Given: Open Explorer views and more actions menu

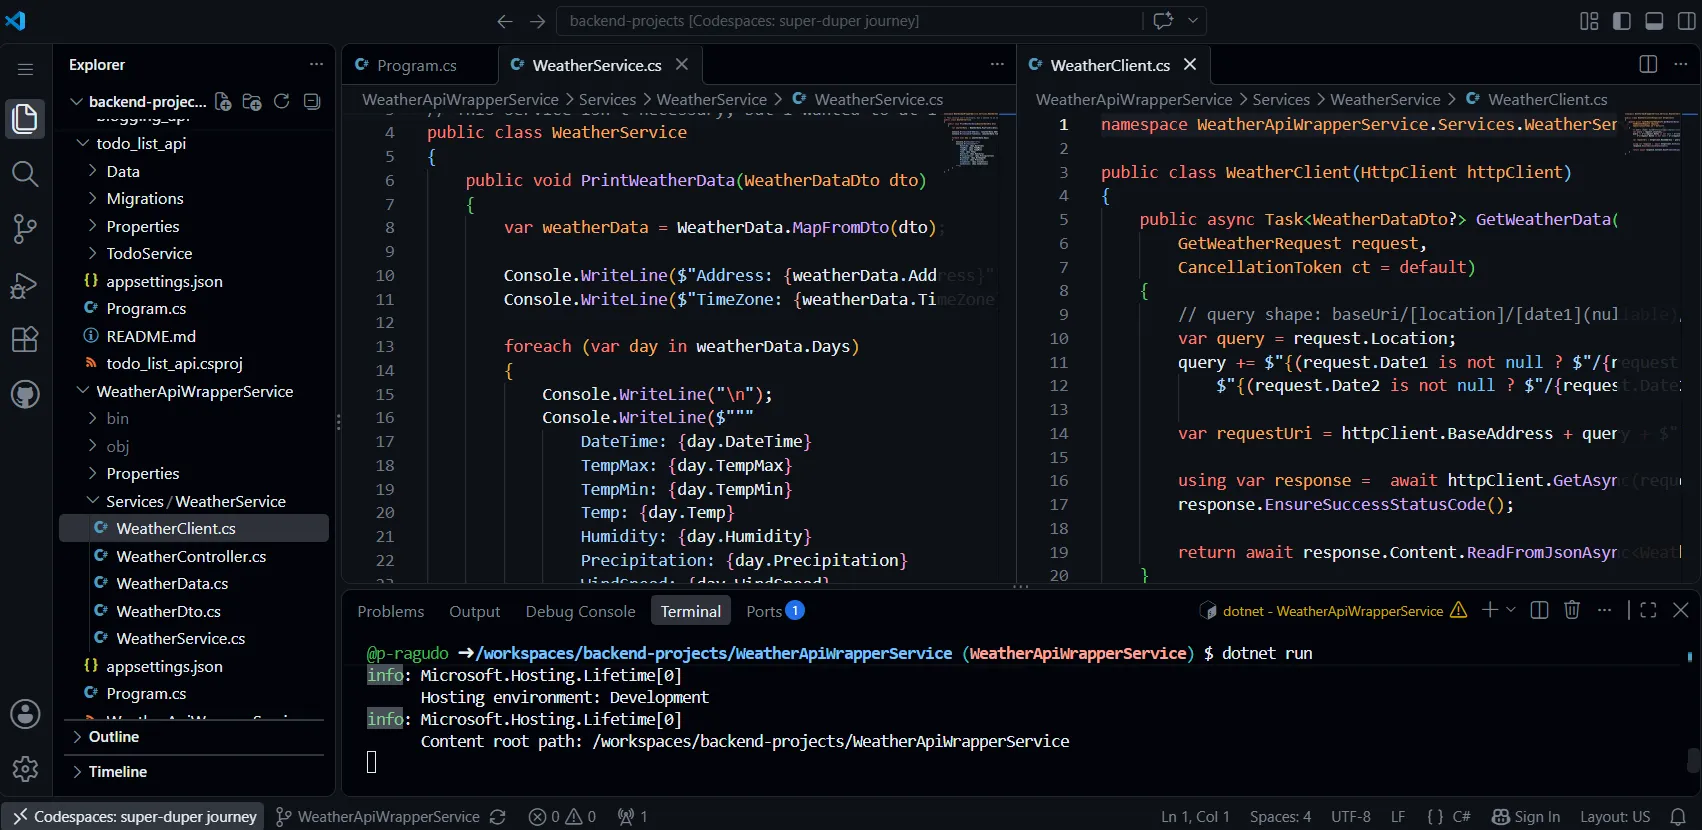Looking at the screenshot, I should [316, 64].
